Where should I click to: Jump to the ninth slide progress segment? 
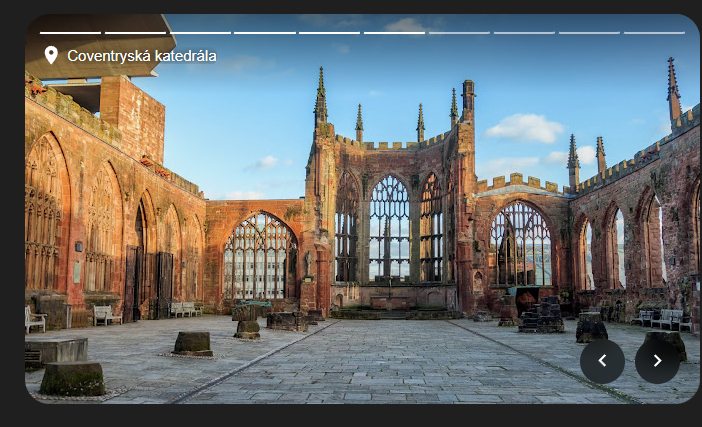pyautogui.click(x=589, y=33)
